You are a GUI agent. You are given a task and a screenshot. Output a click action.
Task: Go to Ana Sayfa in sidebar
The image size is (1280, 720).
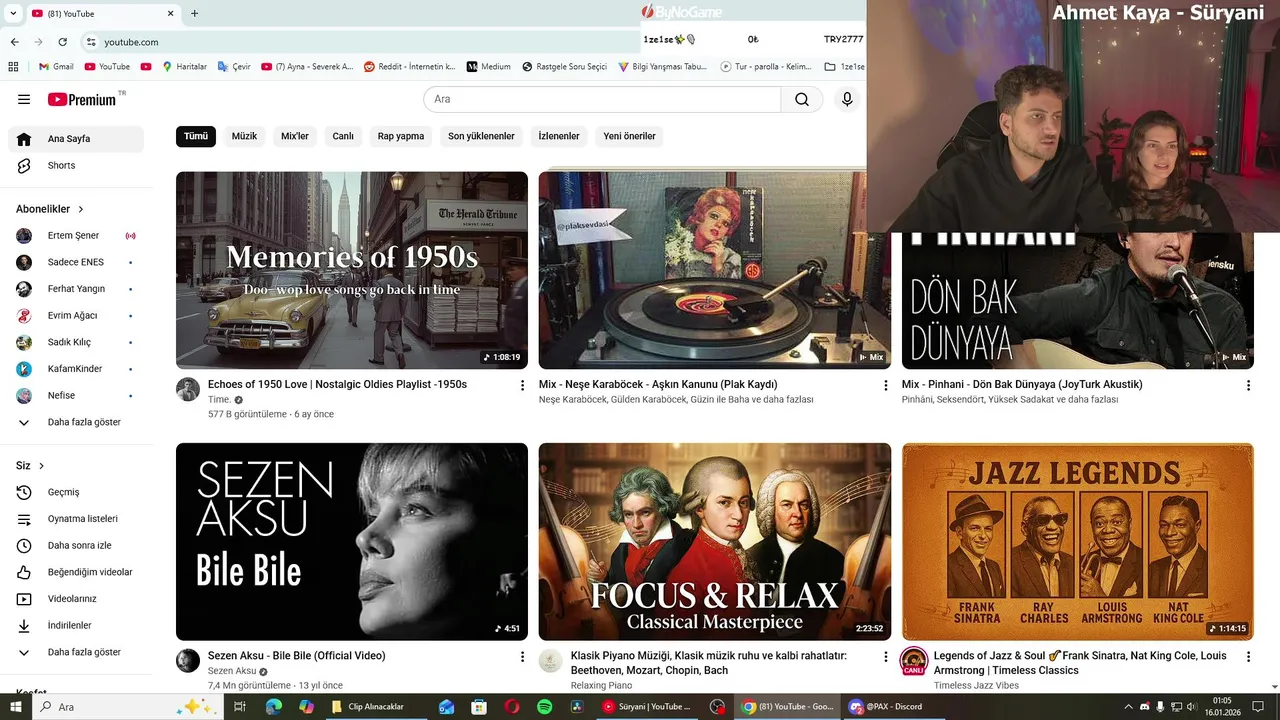(76, 139)
